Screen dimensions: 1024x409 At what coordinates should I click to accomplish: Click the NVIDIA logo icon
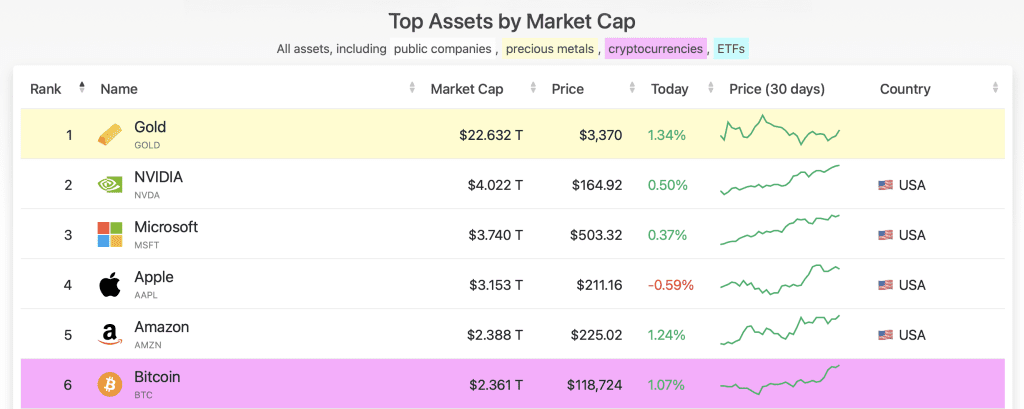coord(110,184)
